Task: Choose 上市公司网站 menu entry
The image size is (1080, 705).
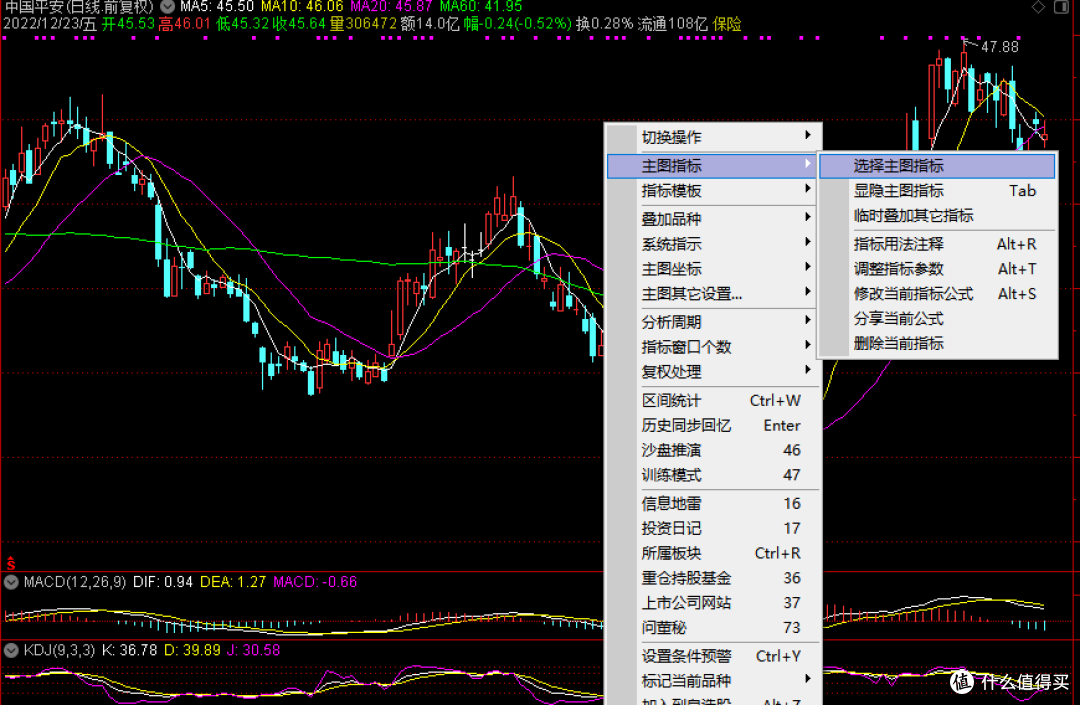Action: 714,602
